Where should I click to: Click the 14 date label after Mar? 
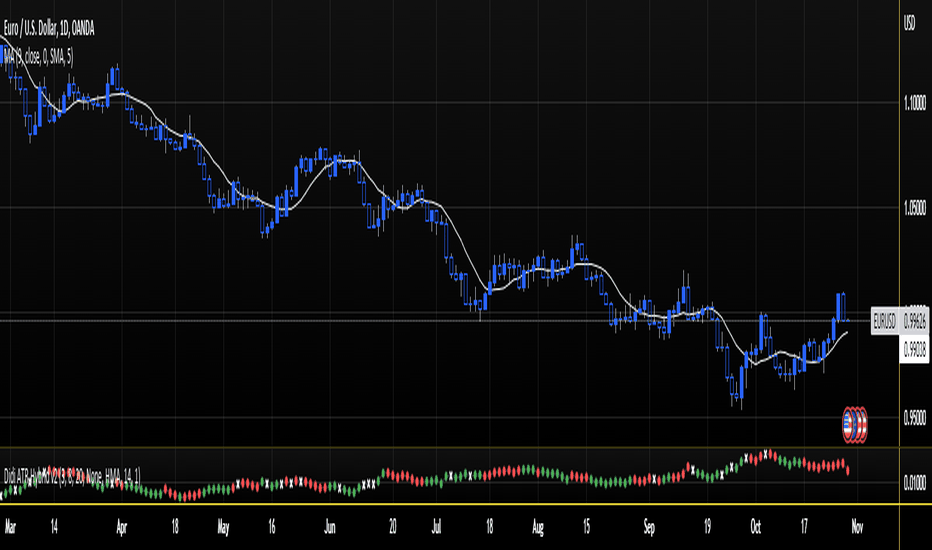pos(54,527)
